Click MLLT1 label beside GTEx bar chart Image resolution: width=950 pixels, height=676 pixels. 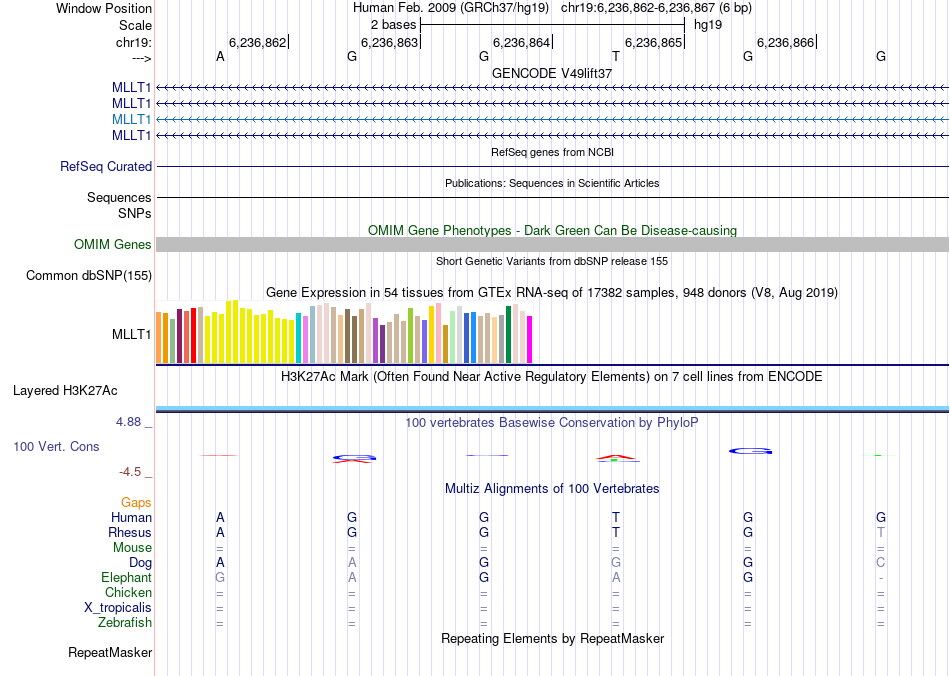[131, 334]
